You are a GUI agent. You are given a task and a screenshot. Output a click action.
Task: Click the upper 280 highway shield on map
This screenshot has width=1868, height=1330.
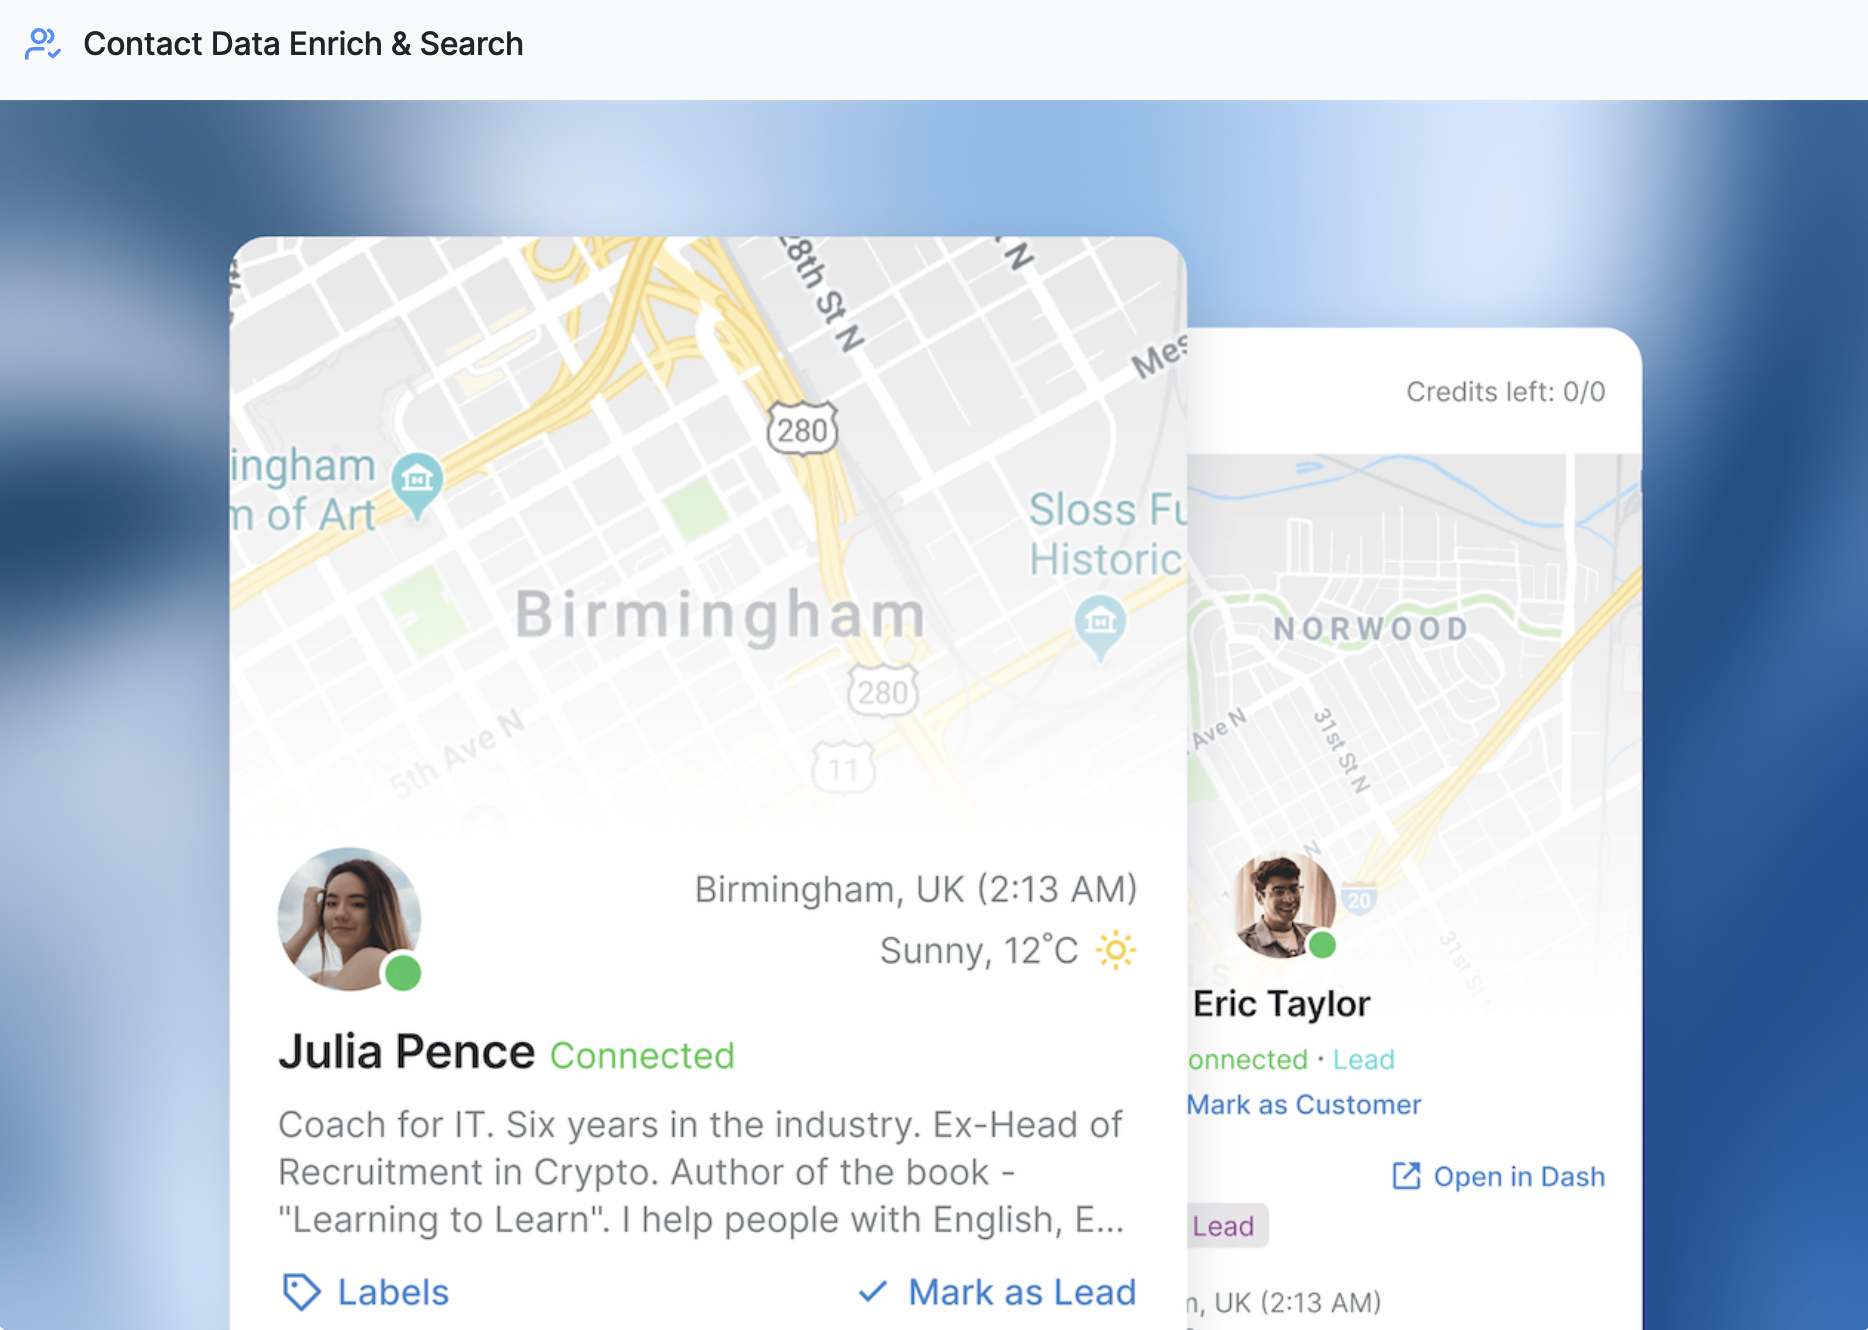click(x=802, y=430)
